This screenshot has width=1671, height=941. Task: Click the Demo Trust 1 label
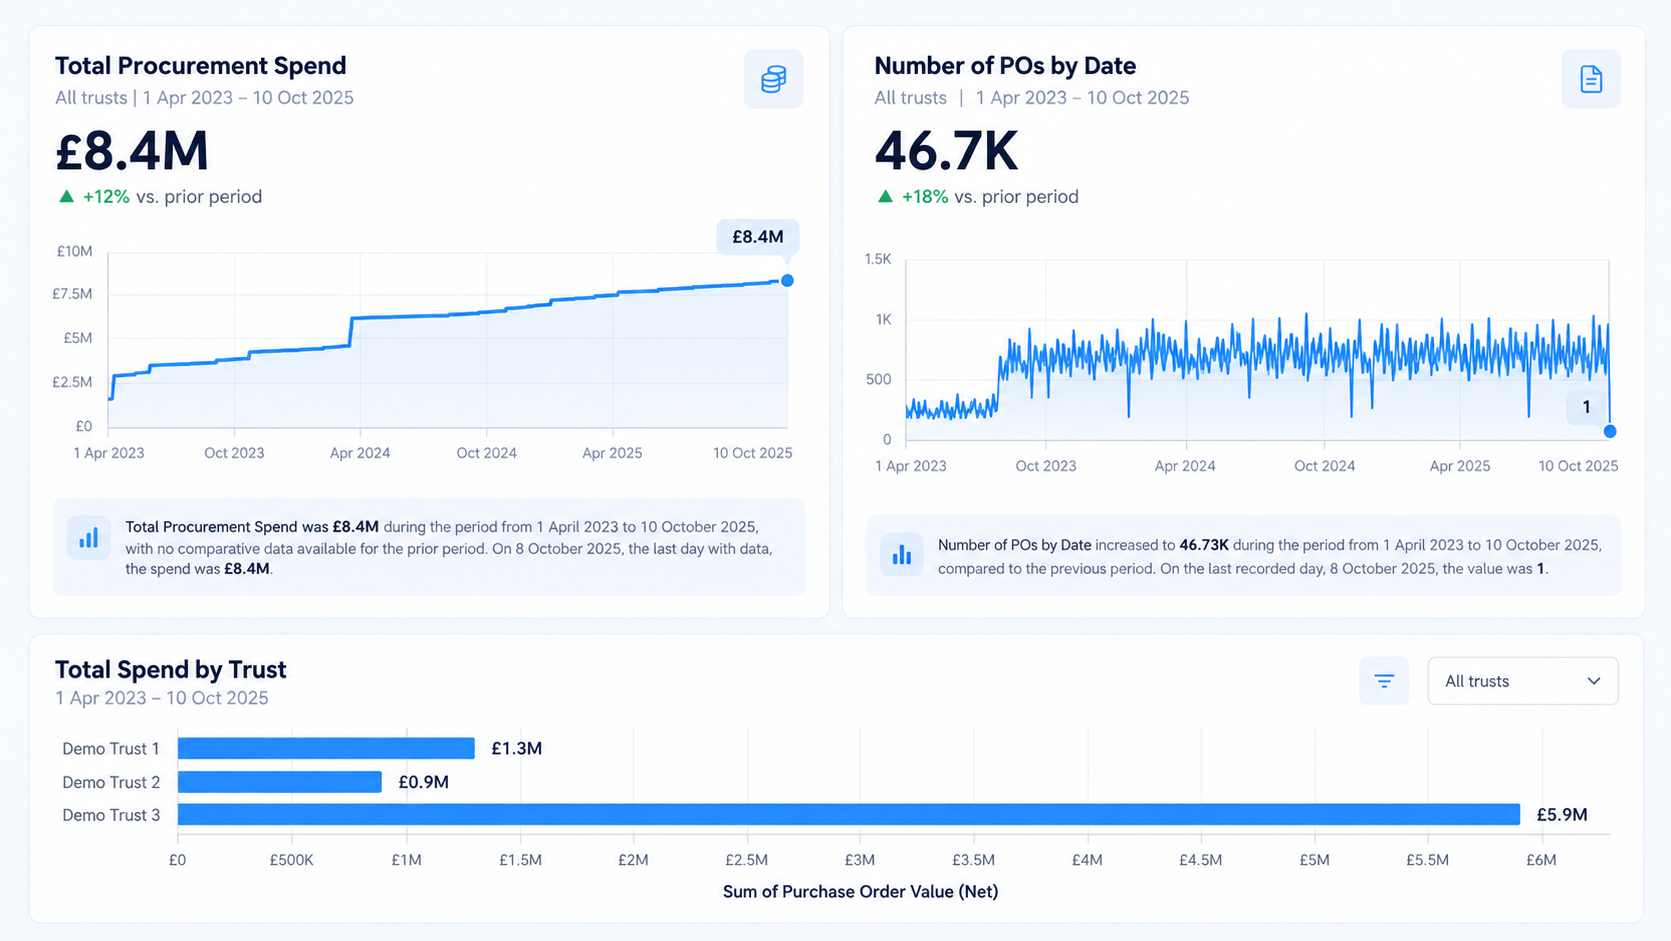pos(111,749)
